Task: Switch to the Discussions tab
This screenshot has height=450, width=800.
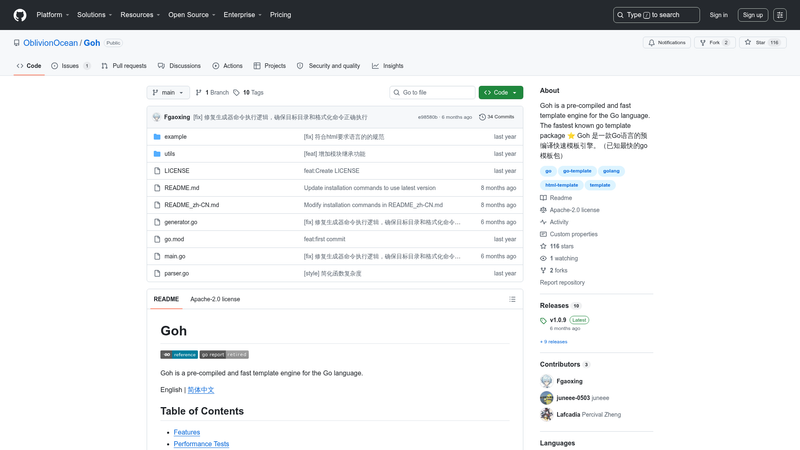Action: click(x=179, y=66)
